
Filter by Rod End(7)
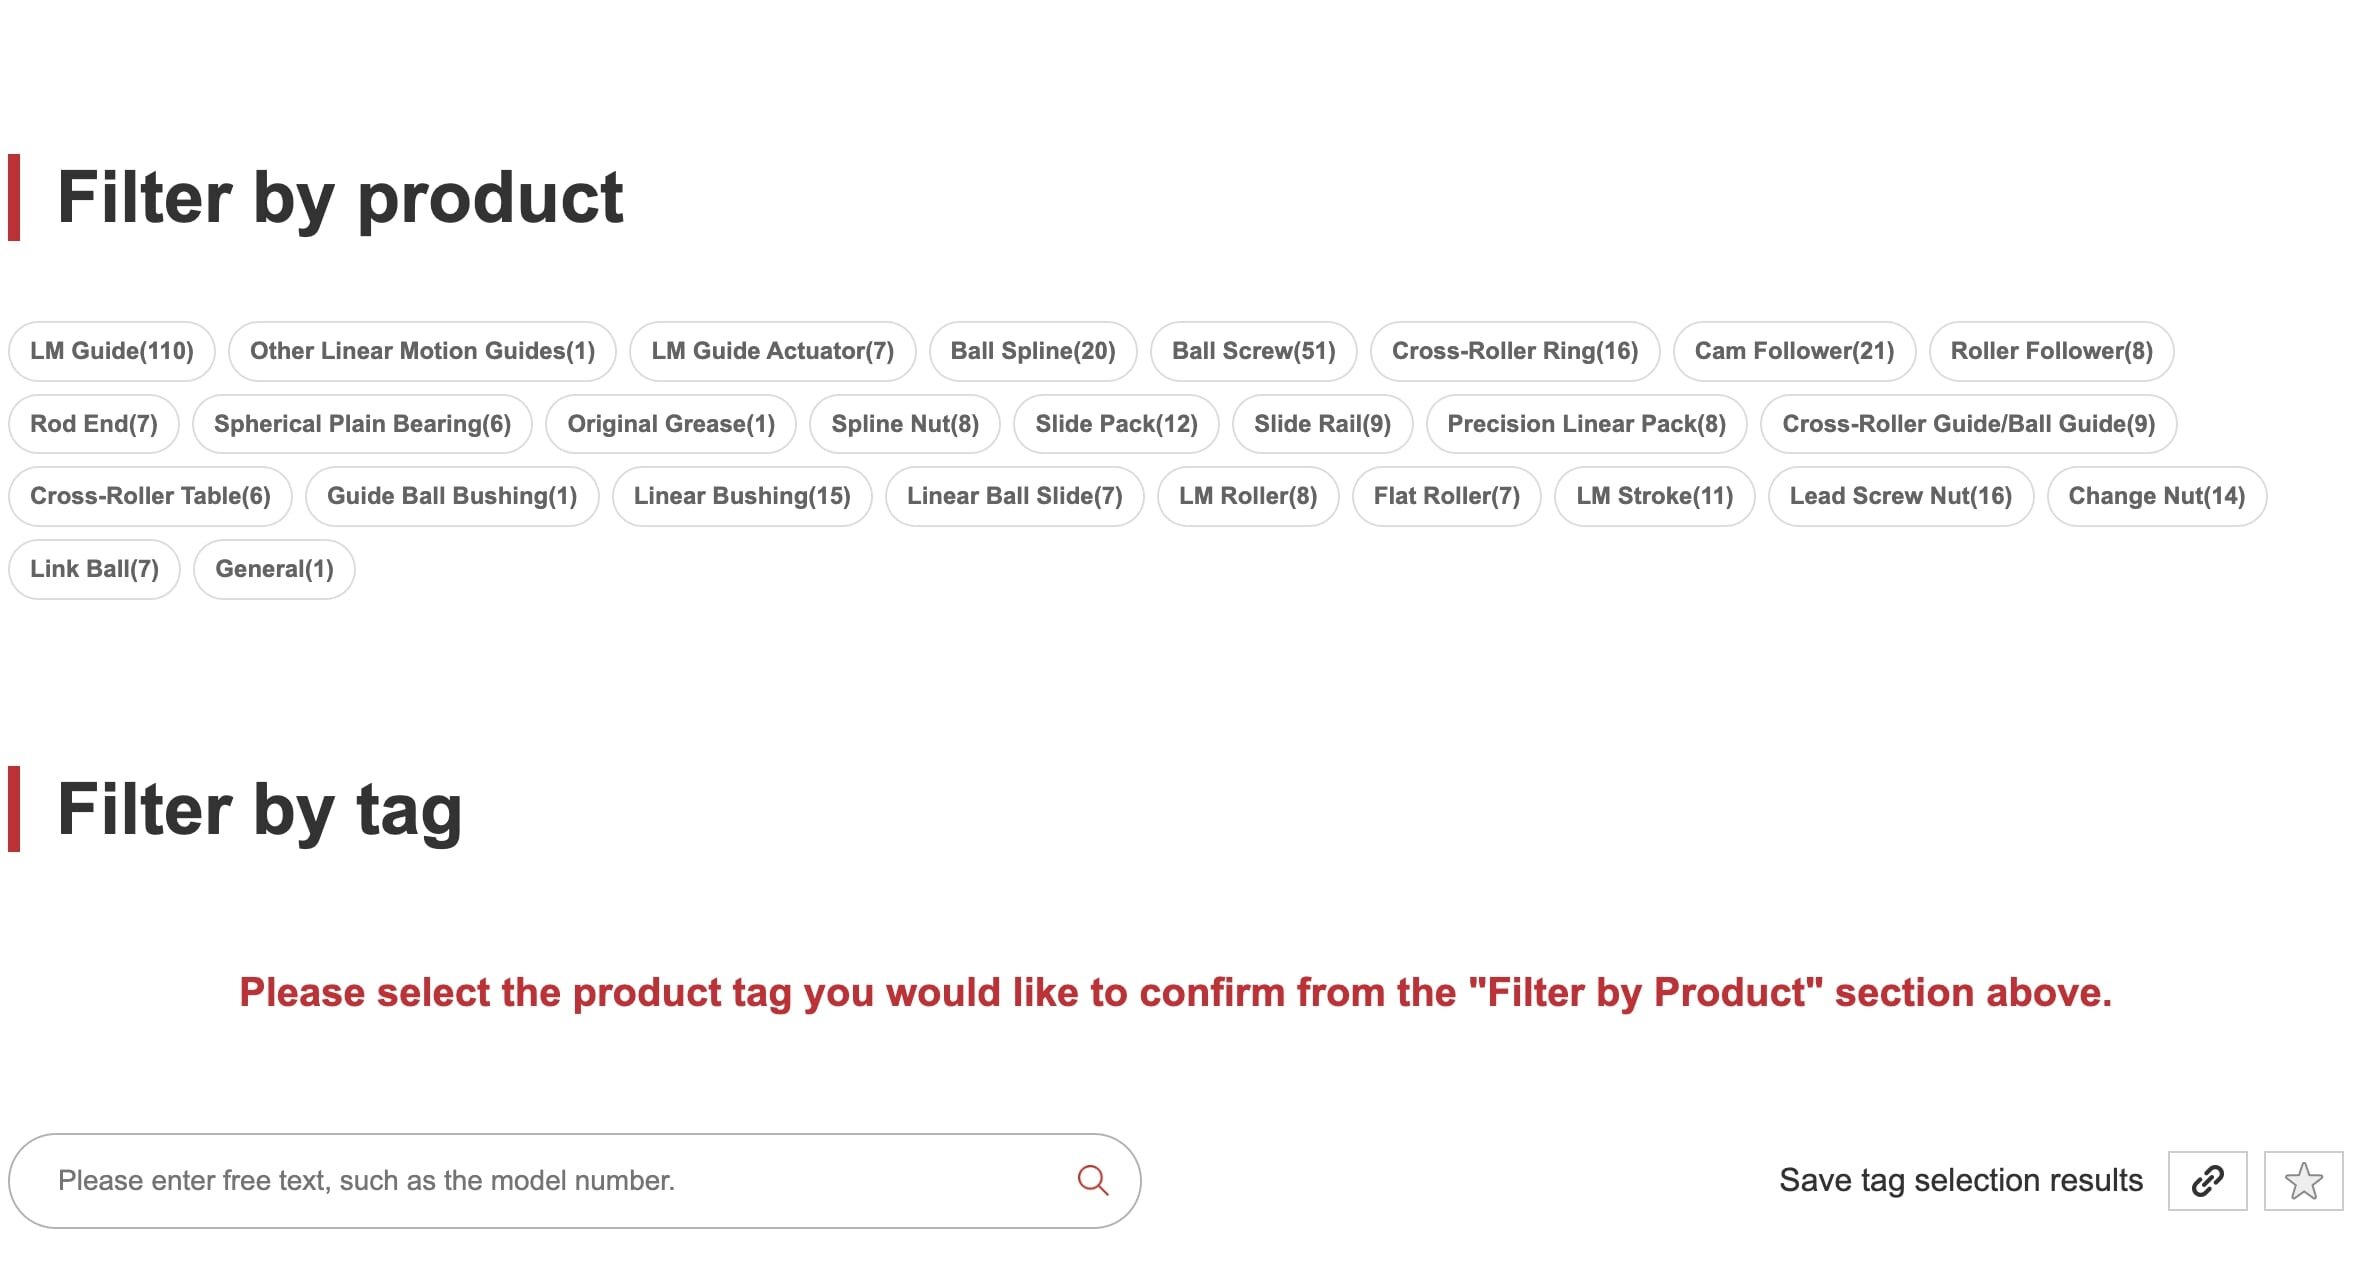pyautogui.click(x=94, y=424)
